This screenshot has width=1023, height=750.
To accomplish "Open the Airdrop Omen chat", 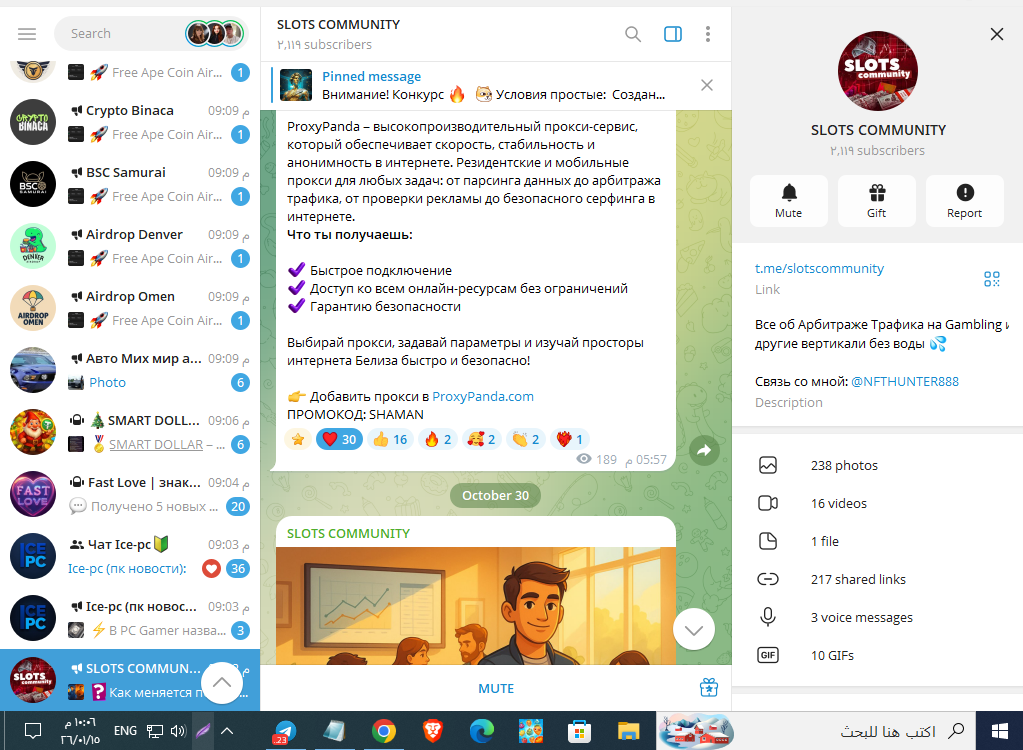I will click(130, 308).
